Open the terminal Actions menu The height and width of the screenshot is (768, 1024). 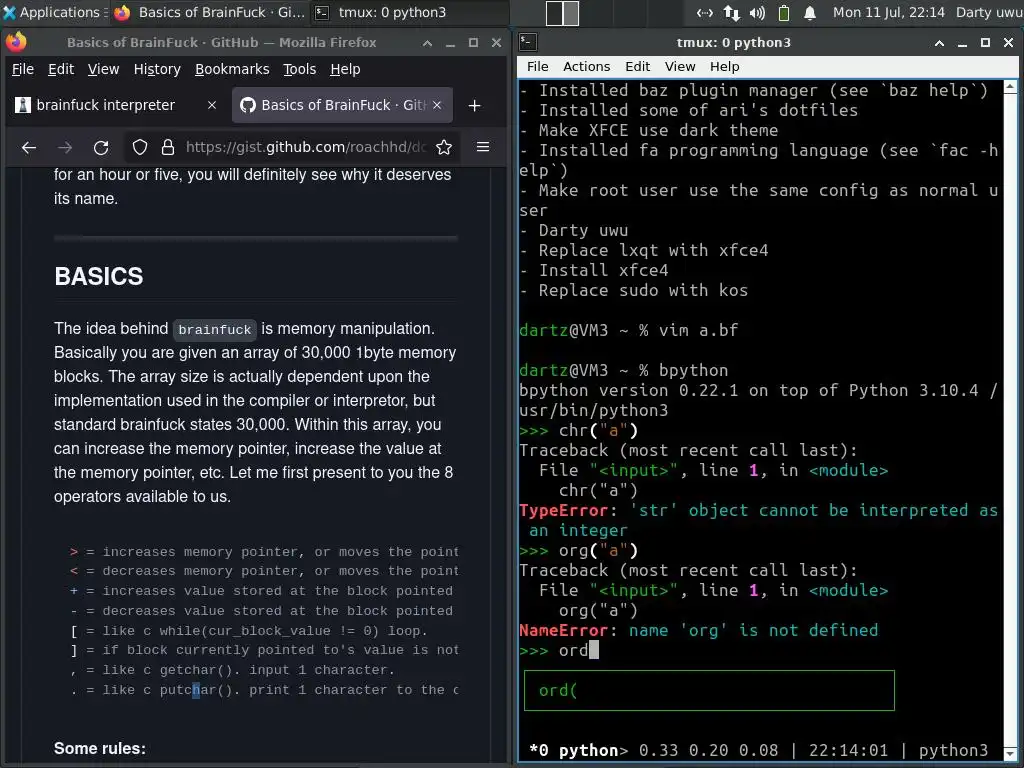point(586,67)
